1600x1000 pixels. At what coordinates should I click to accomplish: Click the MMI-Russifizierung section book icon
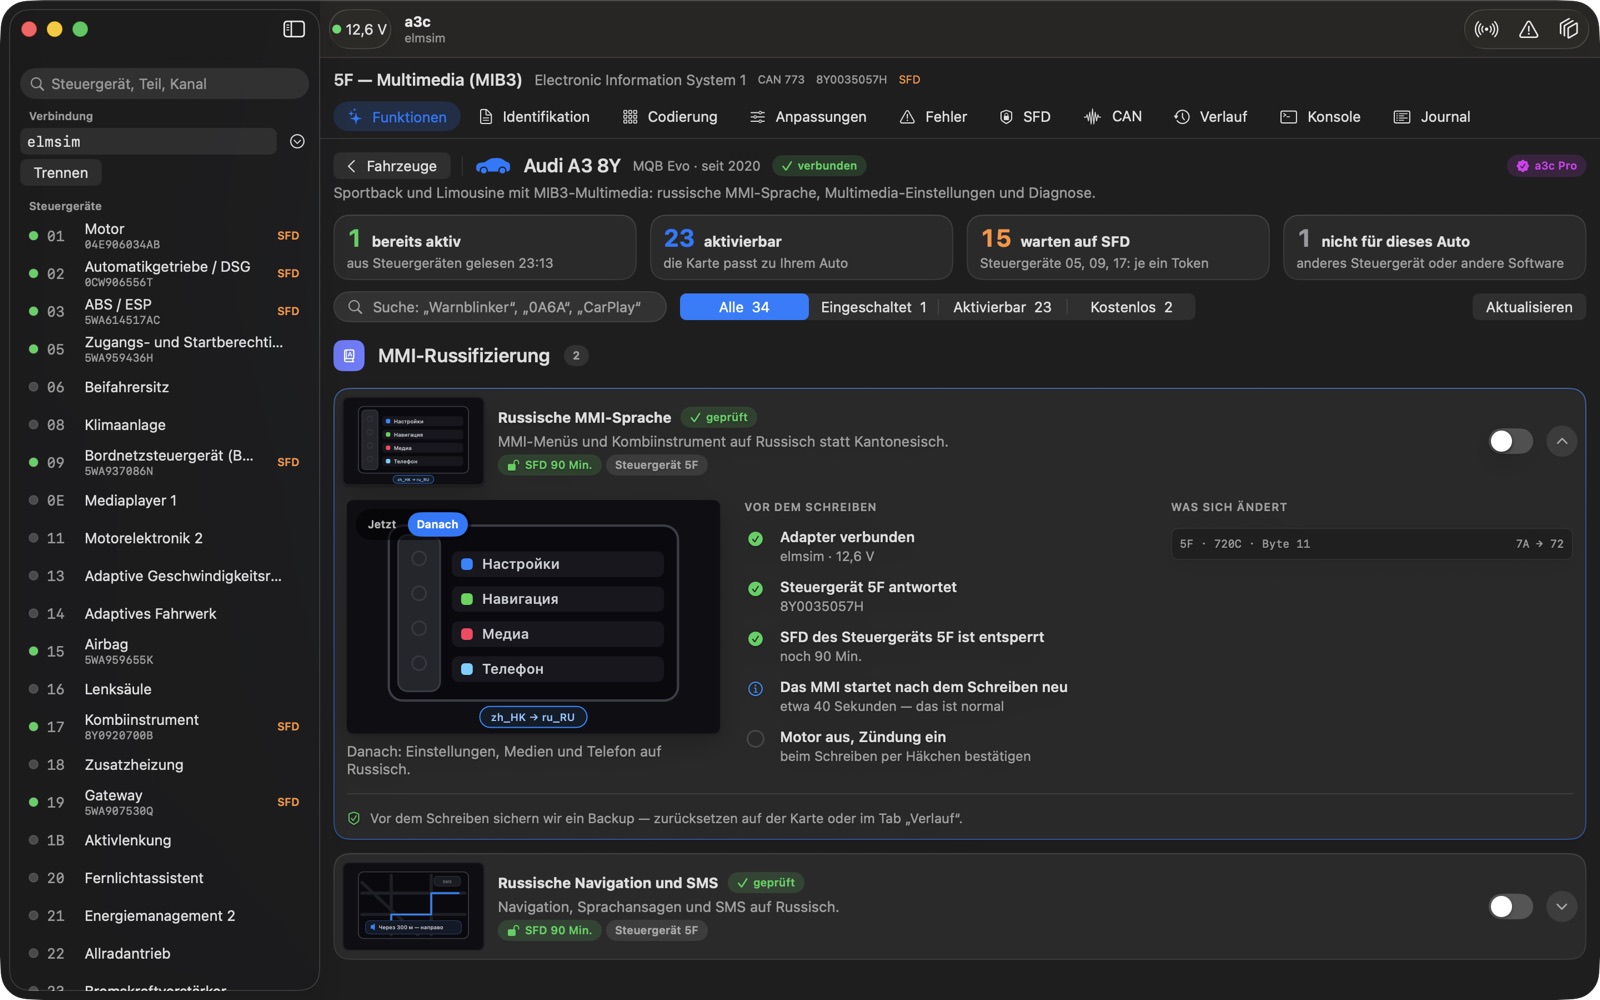[x=349, y=355]
